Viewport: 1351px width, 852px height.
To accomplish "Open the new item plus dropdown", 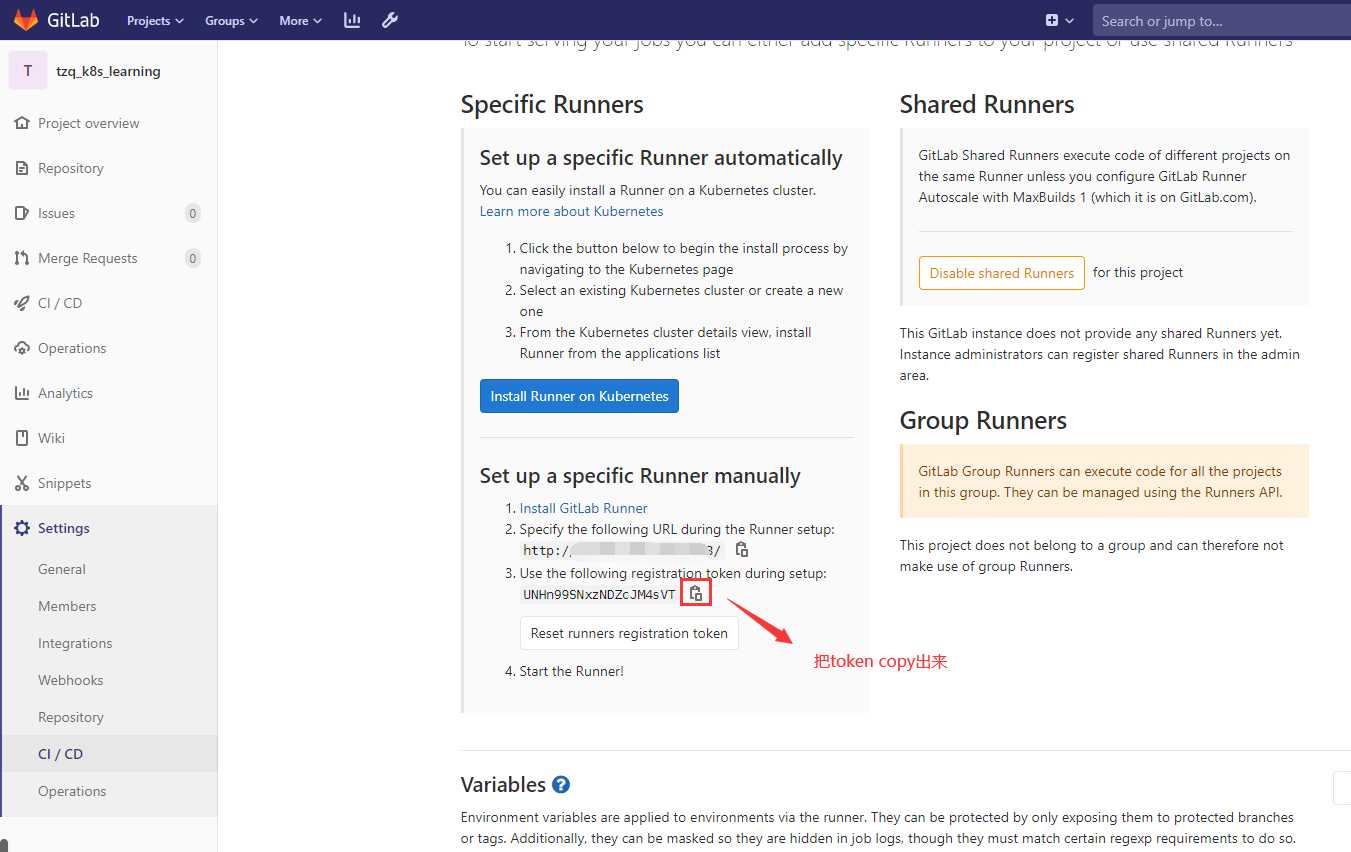I will coord(1059,20).
